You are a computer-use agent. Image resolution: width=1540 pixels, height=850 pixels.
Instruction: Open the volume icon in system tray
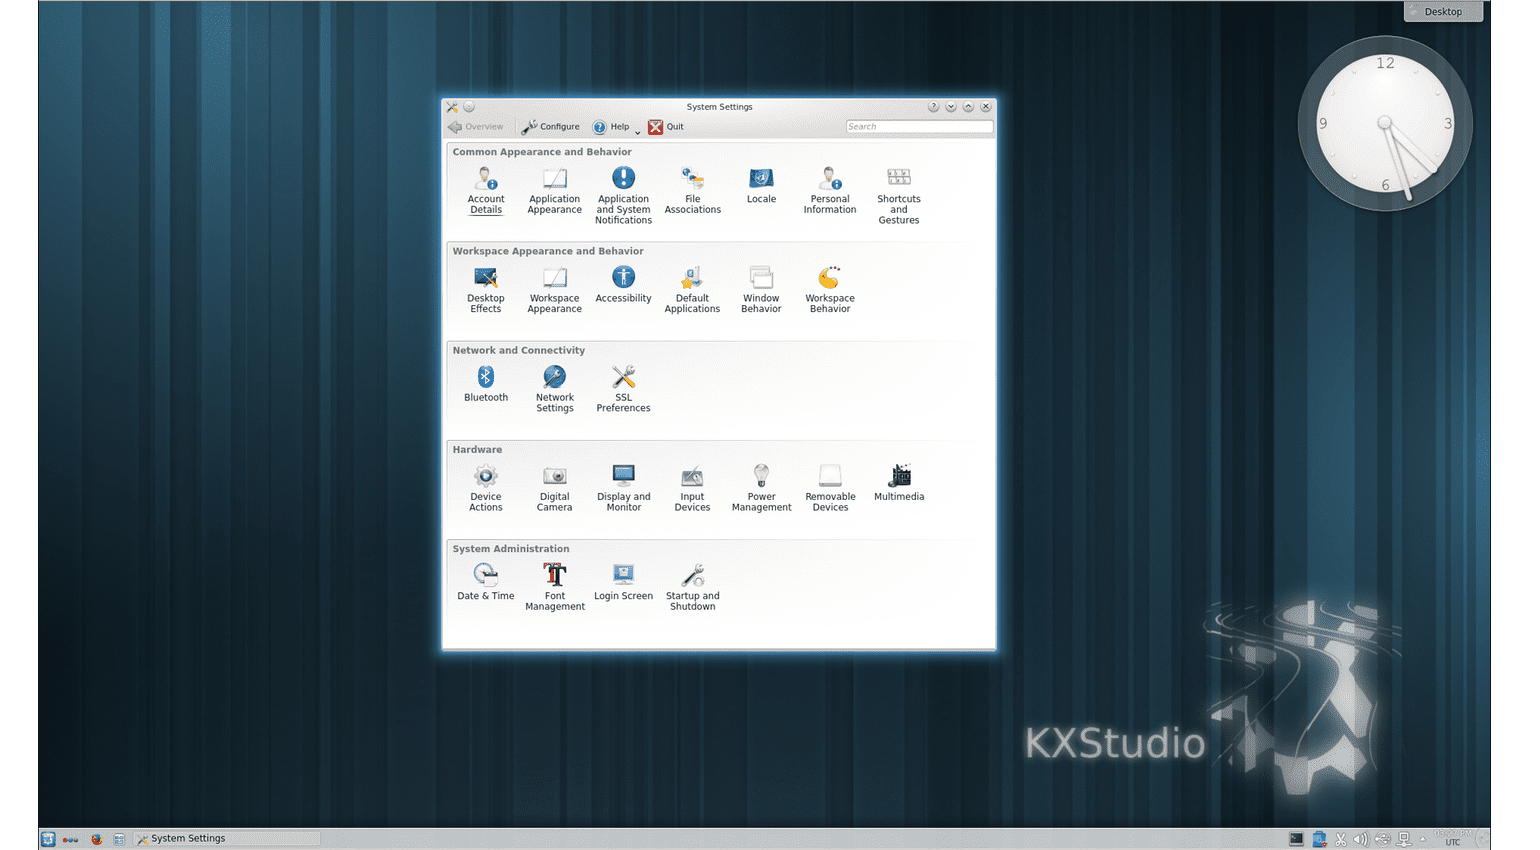coord(1360,839)
